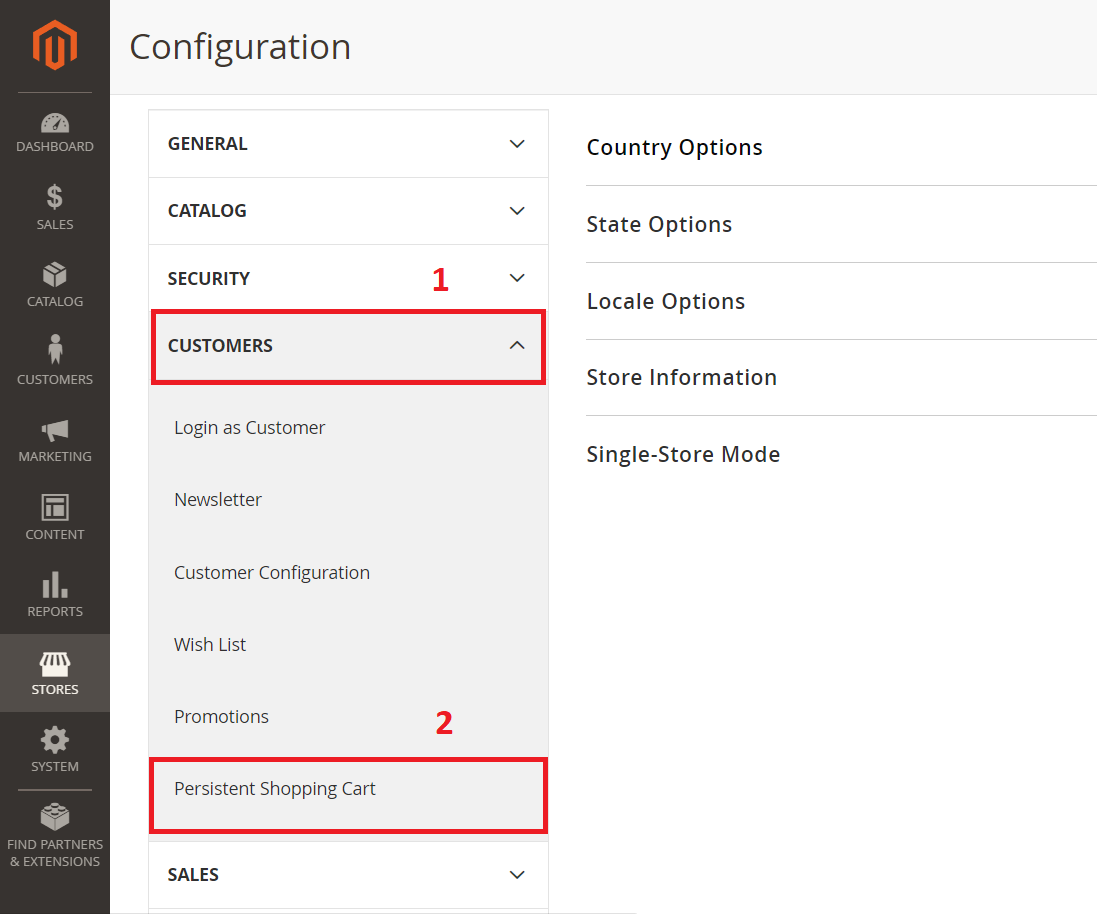This screenshot has width=1097, height=914.
Task: Open the Customers person icon in sidebar
Action: pyautogui.click(x=55, y=351)
